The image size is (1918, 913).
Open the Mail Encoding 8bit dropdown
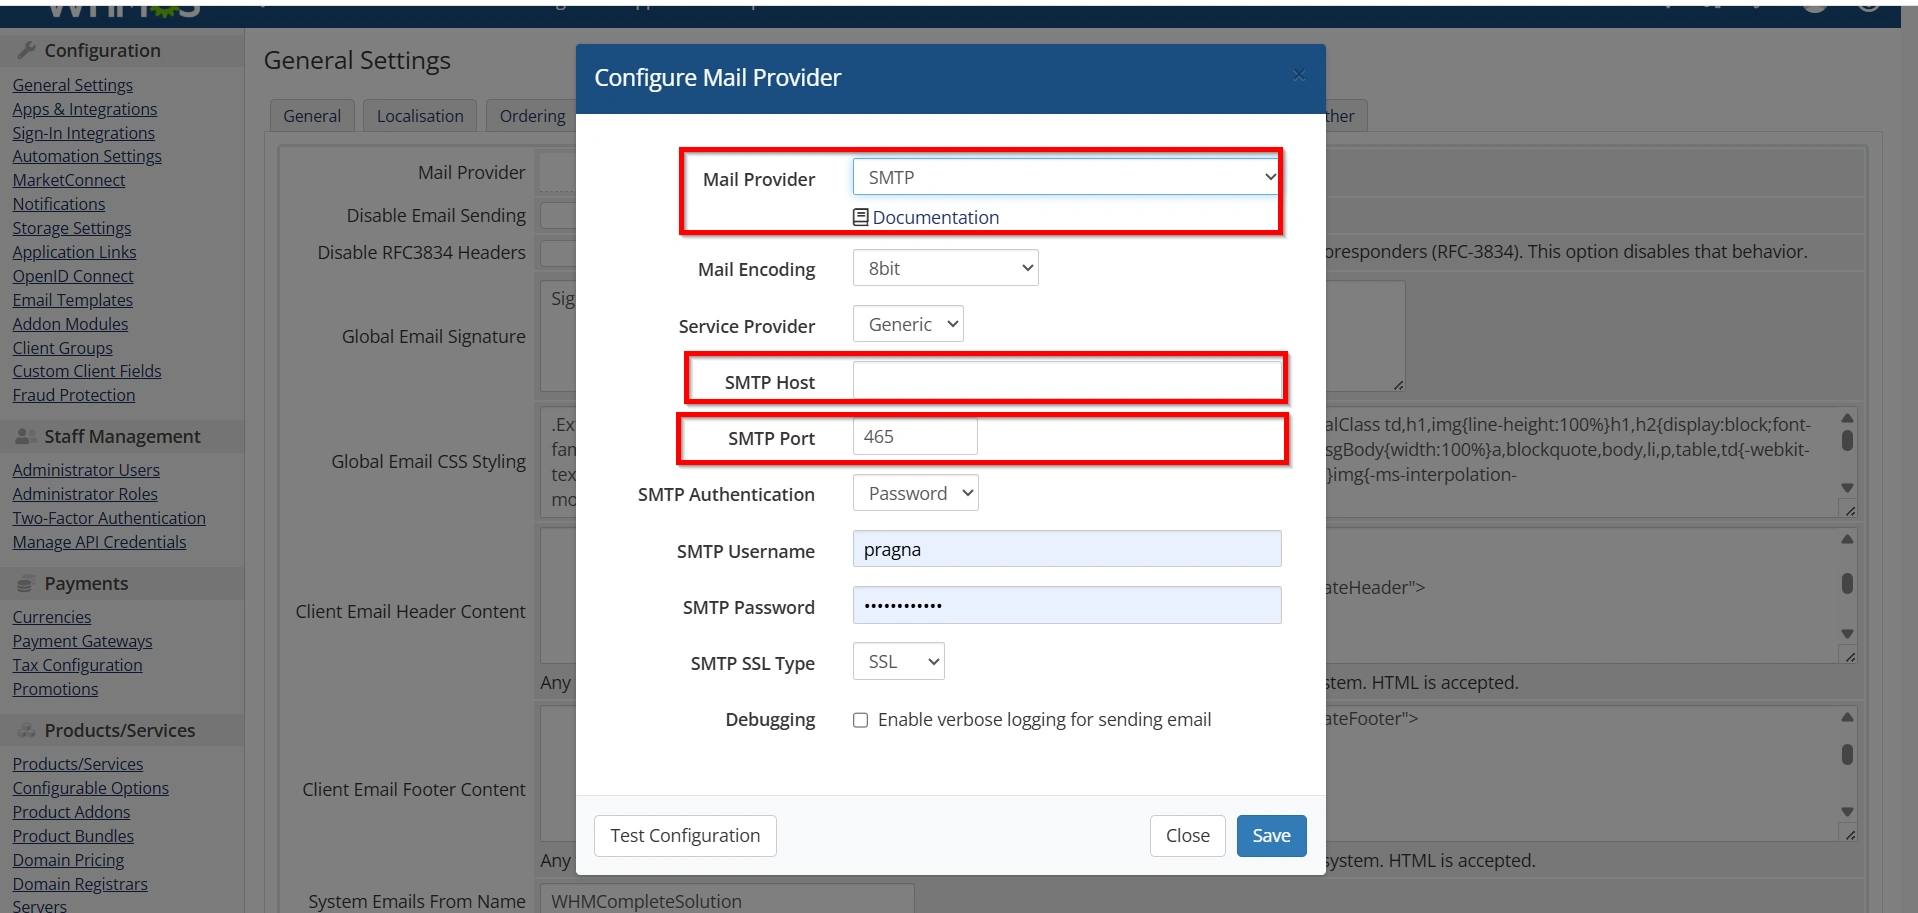945,268
